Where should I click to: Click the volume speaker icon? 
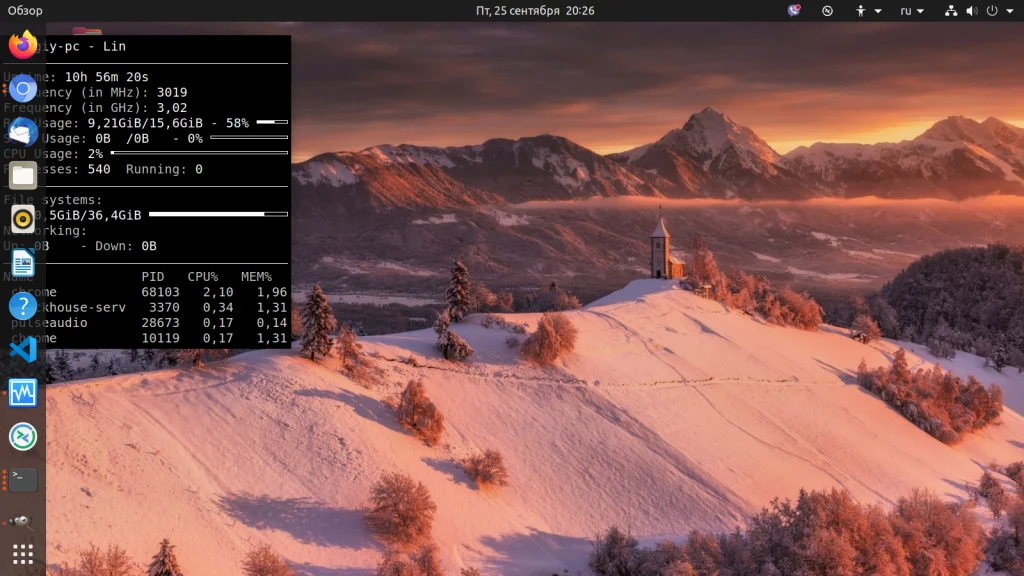[972, 11]
